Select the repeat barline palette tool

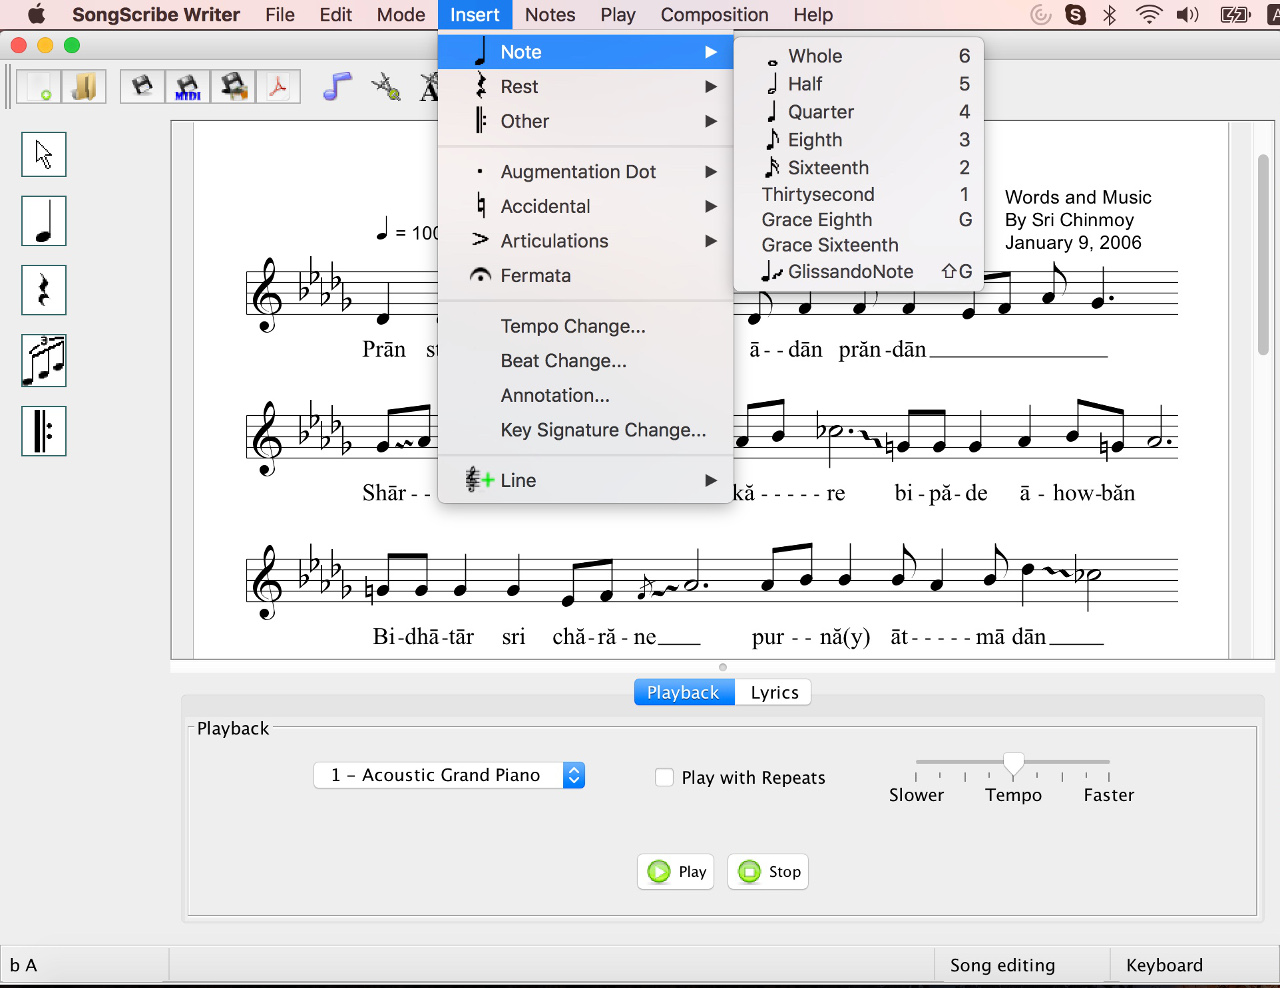click(x=44, y=431)
